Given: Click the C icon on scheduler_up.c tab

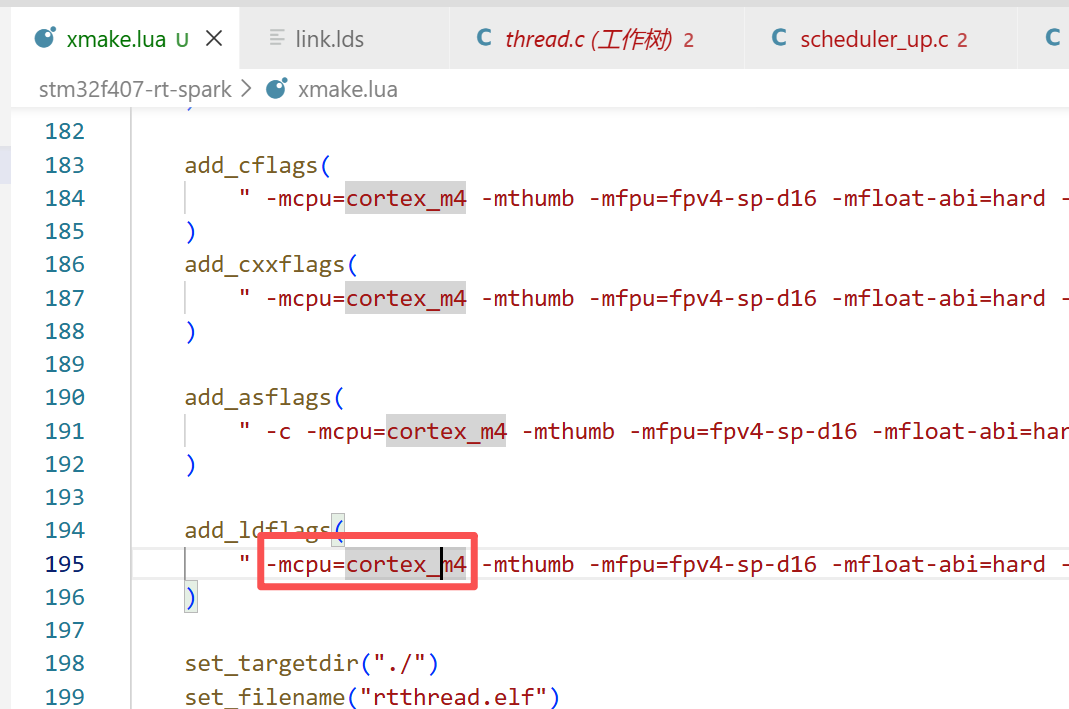Looking at the screenshot, I should click(x=779, y=37).
